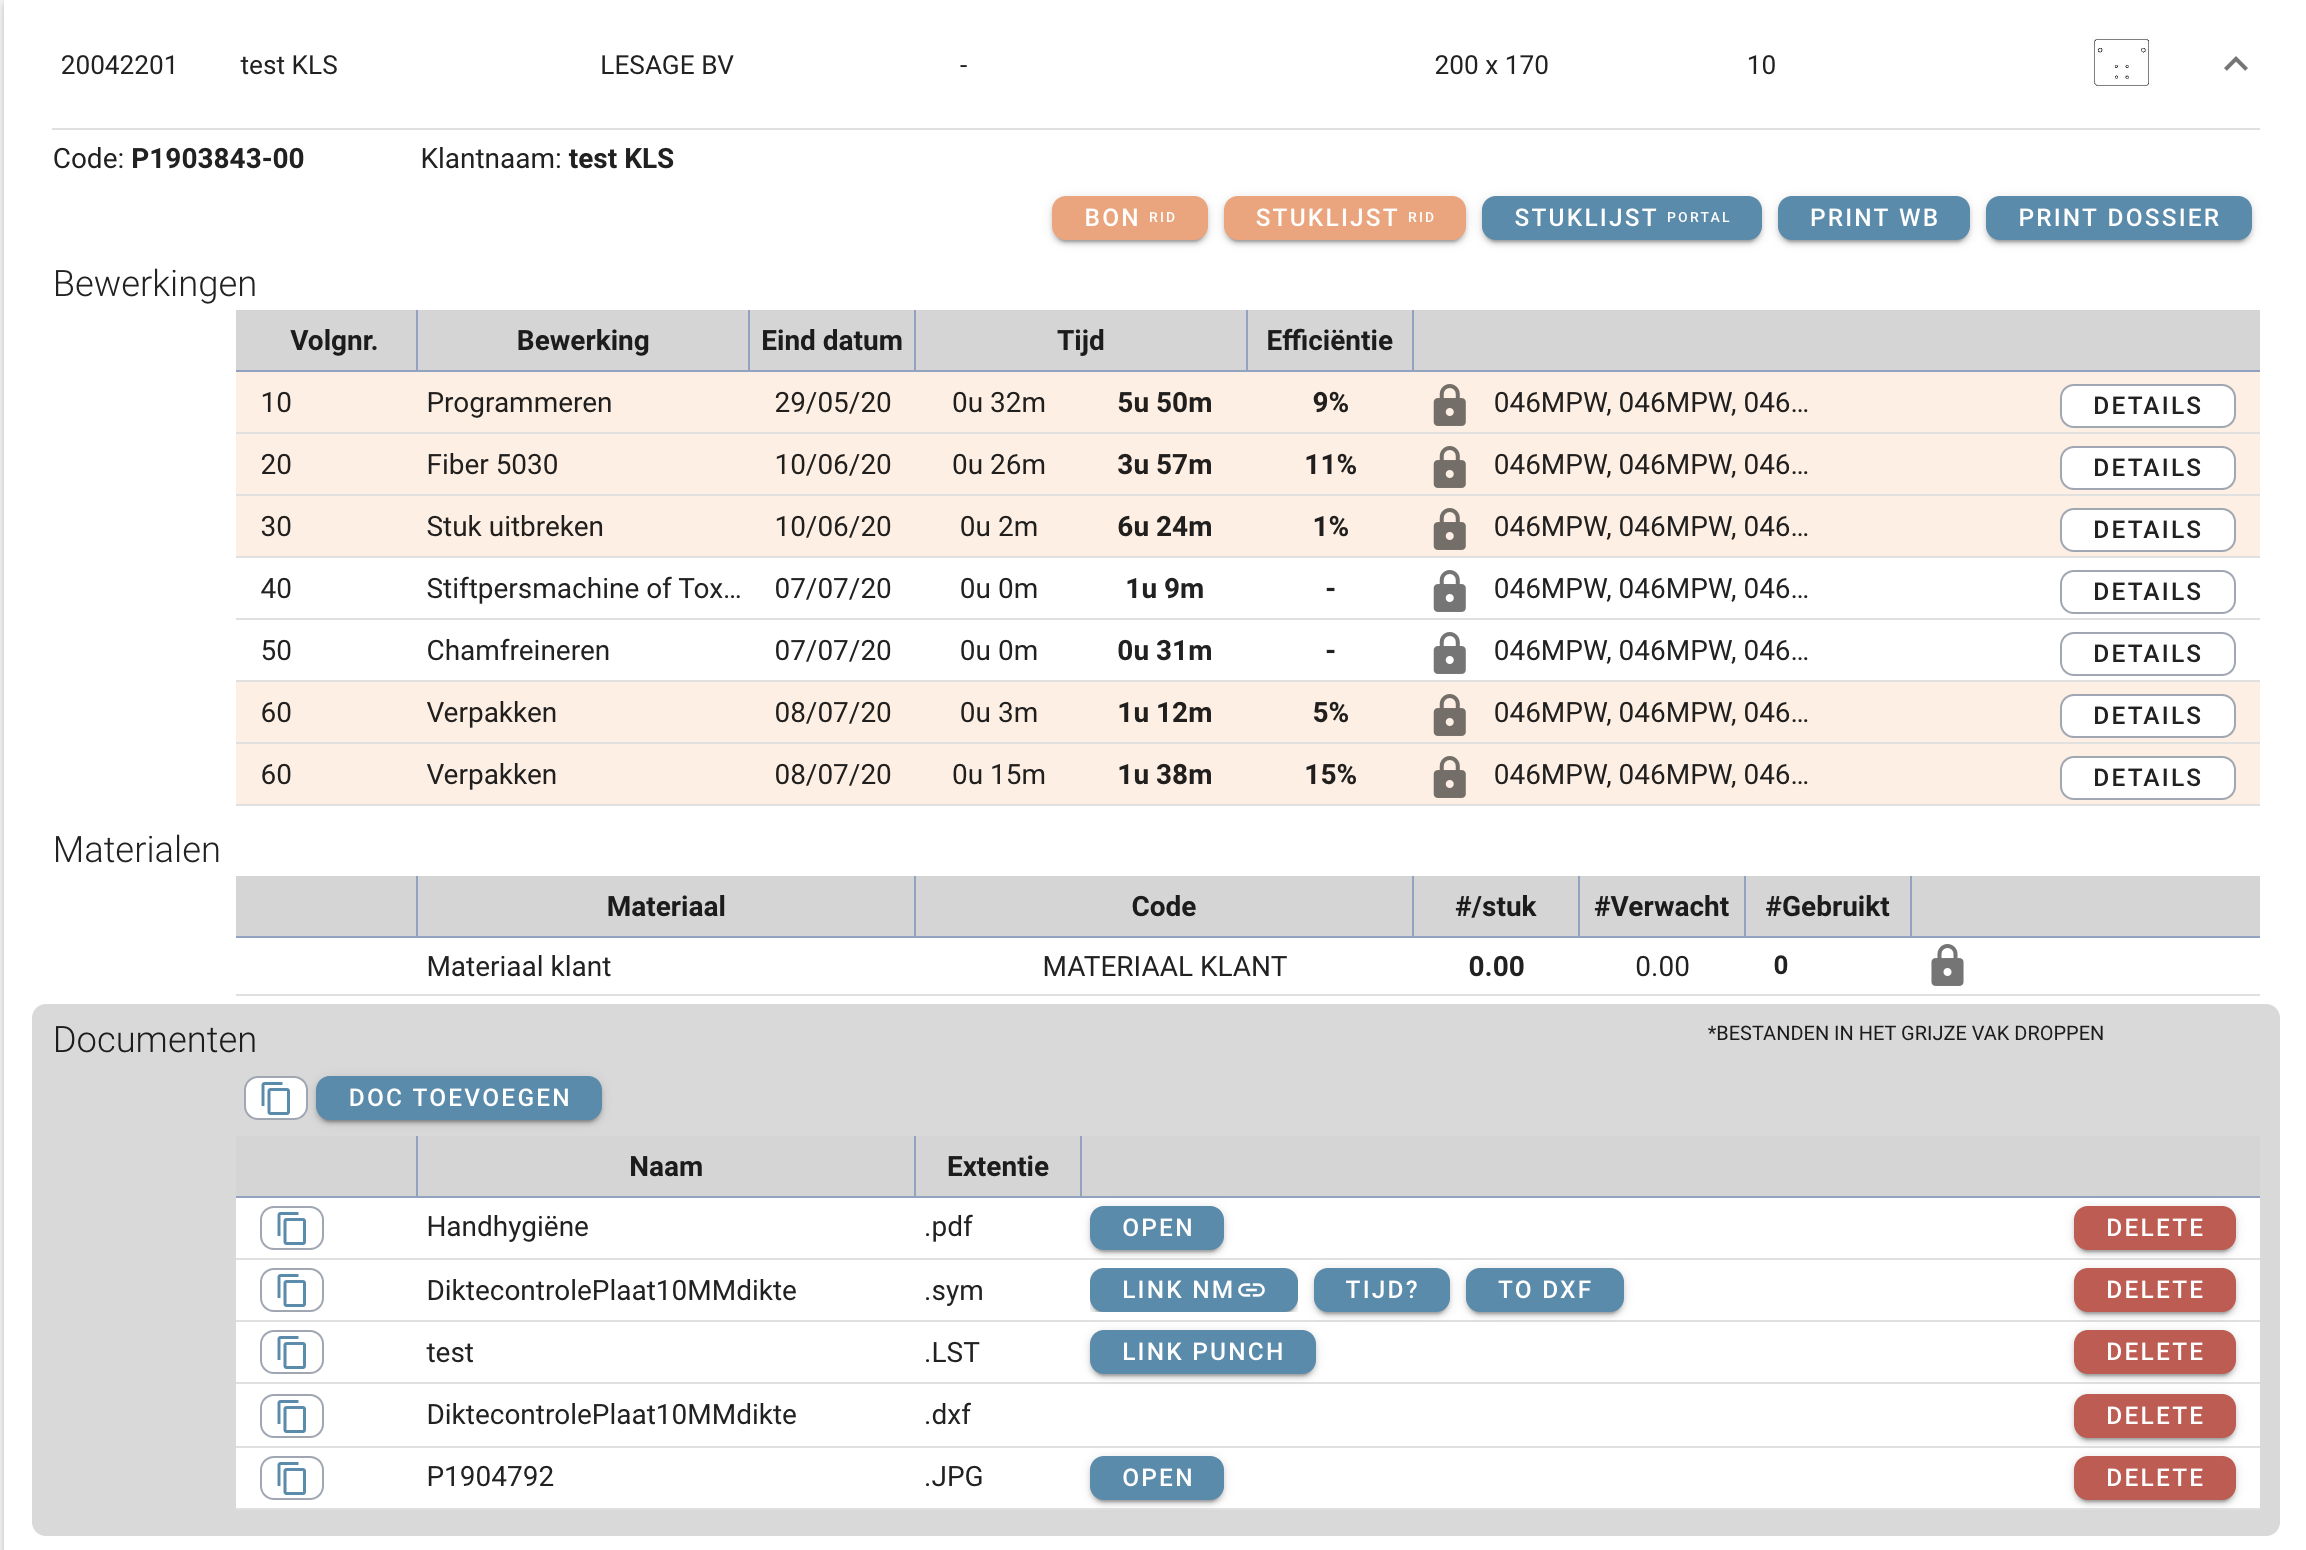Click the #Verwacht column header
Screen dimensions: 2306x1550
1662,907
